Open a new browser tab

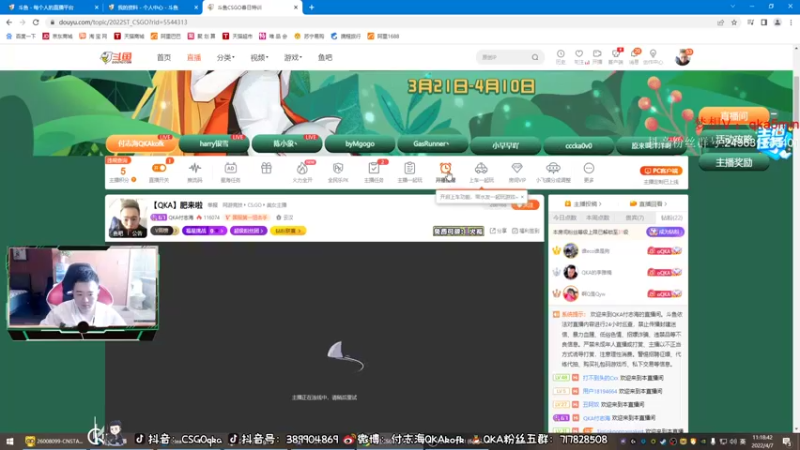311,7
